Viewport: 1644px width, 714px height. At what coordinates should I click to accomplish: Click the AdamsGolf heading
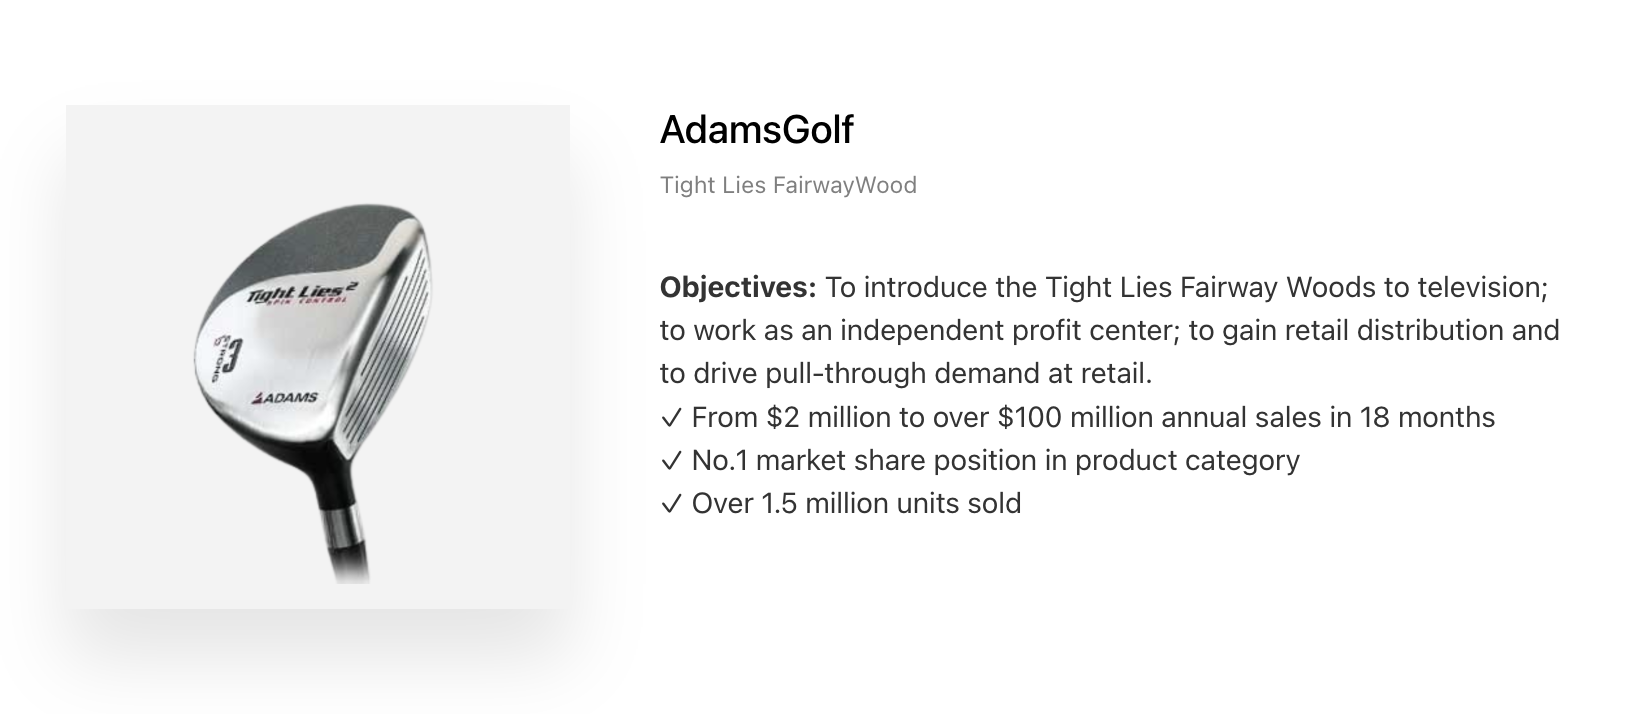point(757,130)
